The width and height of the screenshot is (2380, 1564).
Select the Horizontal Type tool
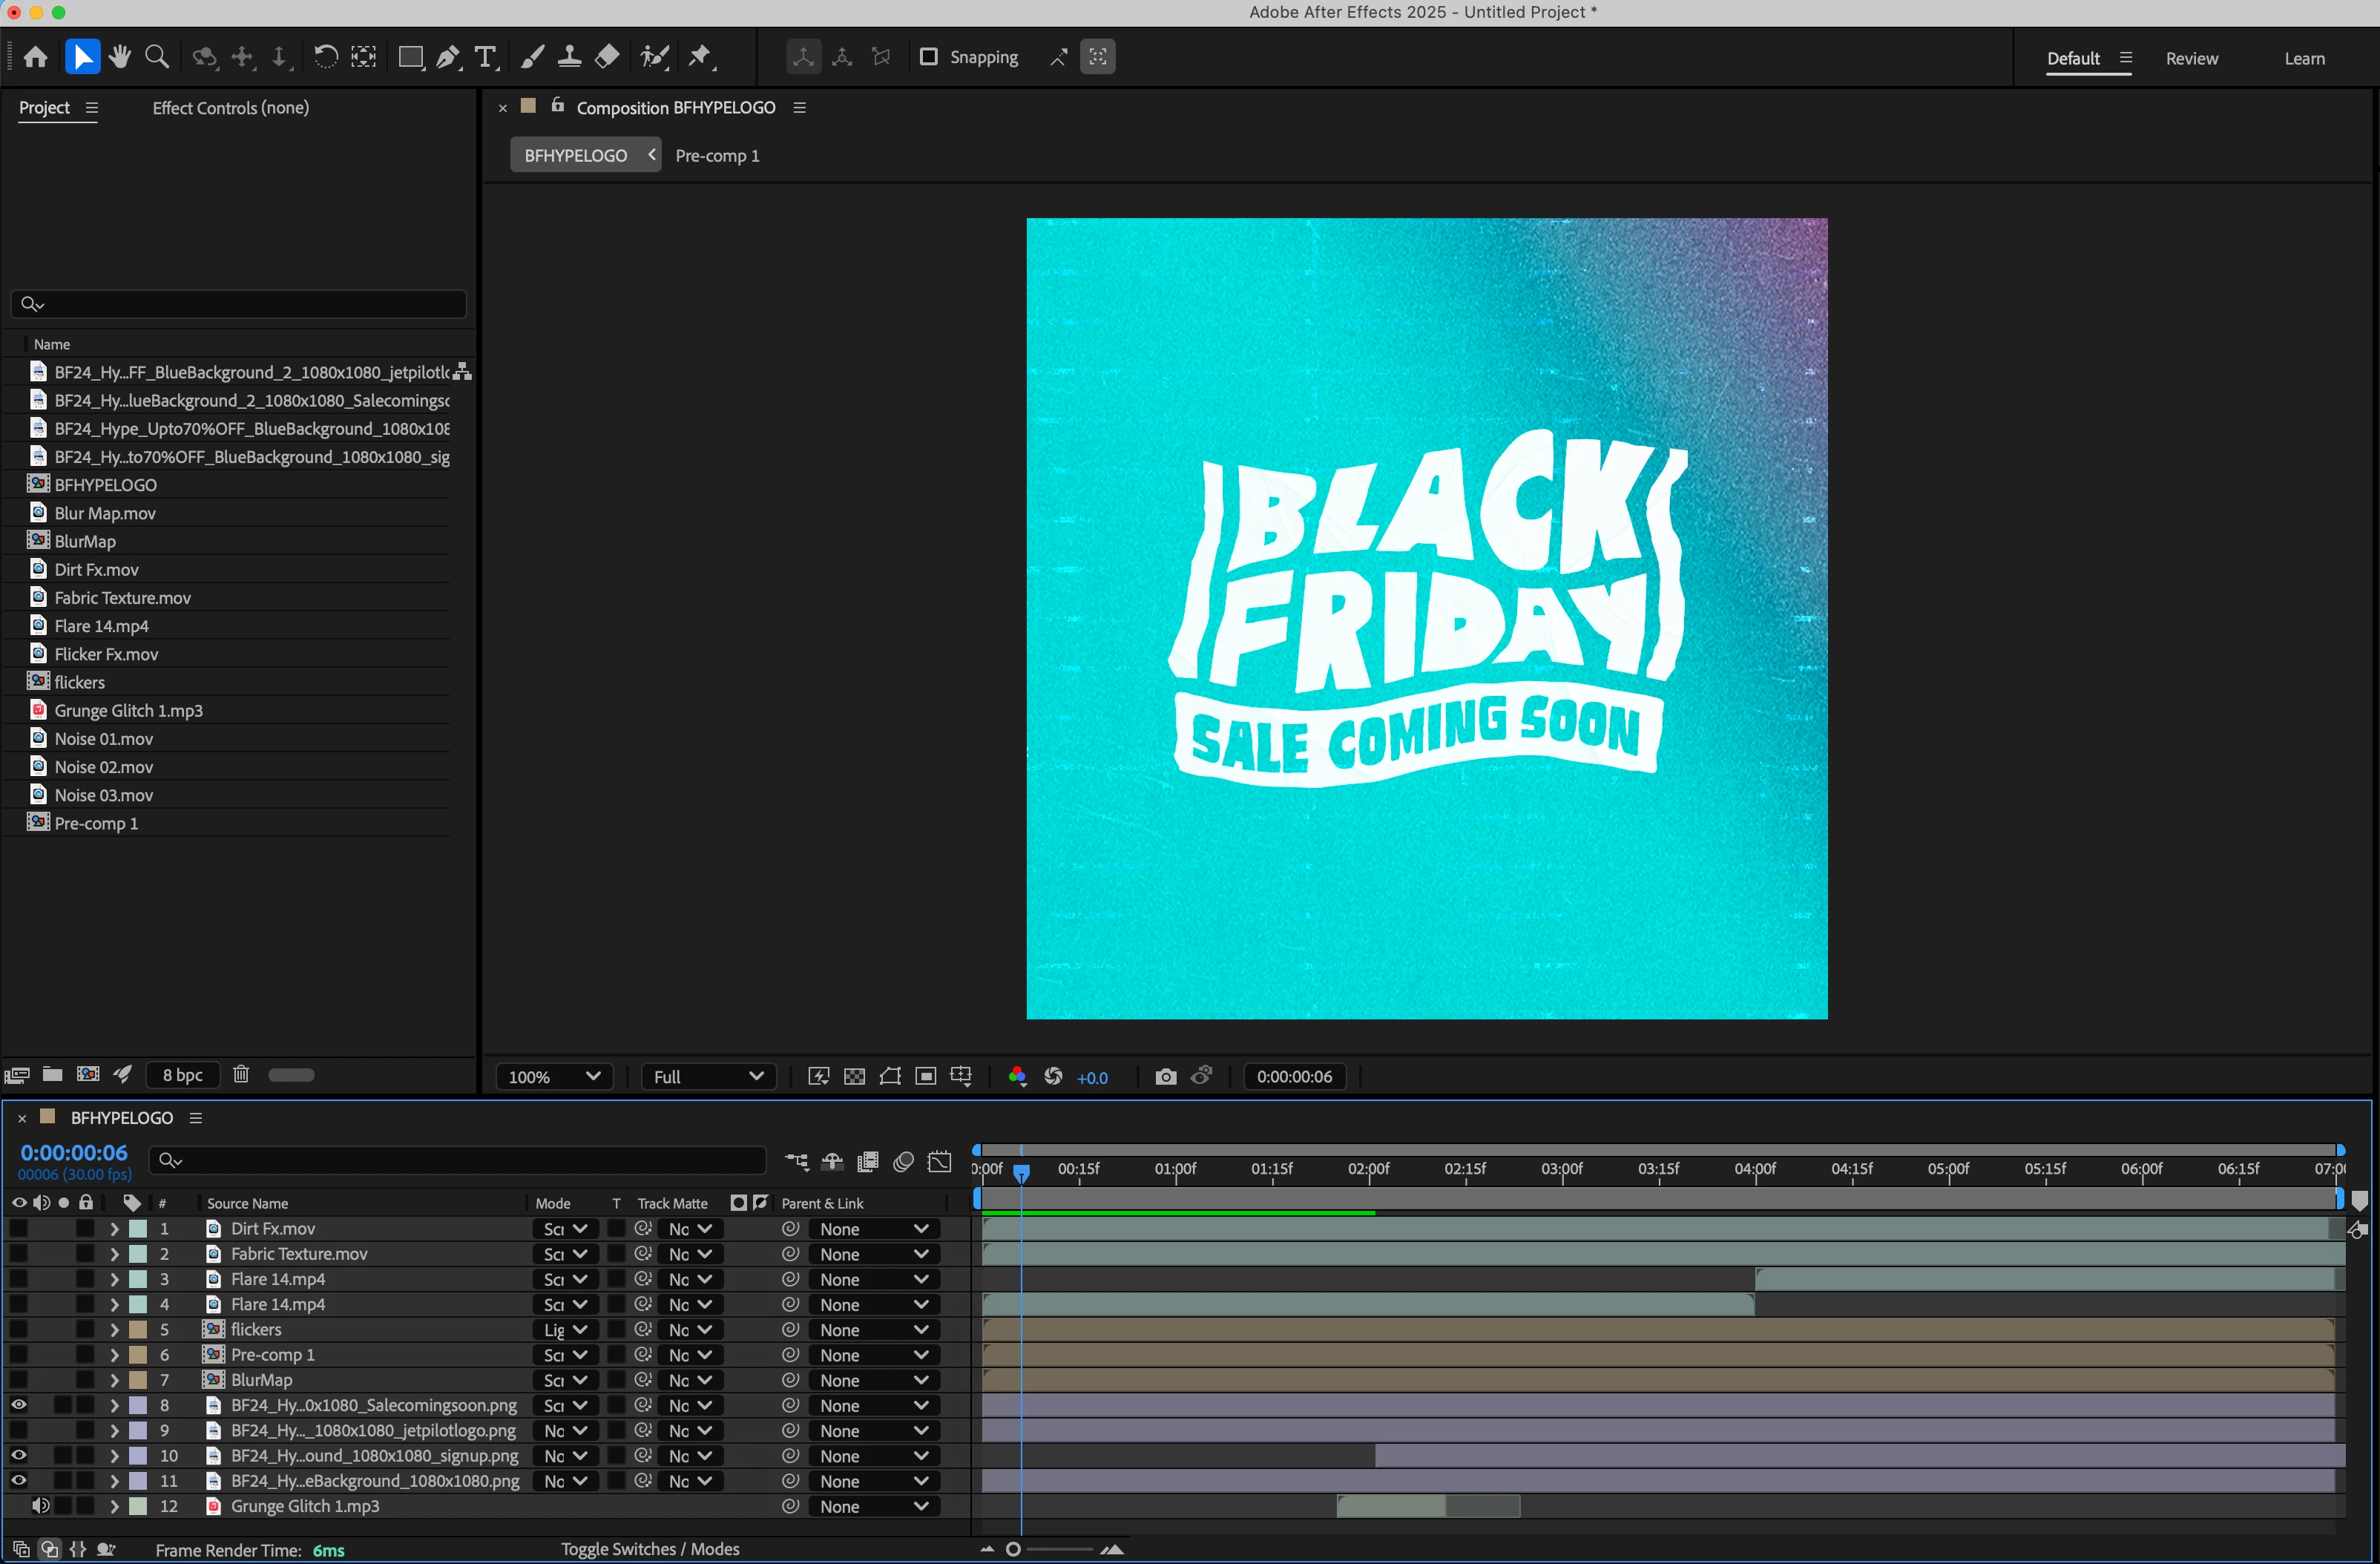[x=486, y=57]
